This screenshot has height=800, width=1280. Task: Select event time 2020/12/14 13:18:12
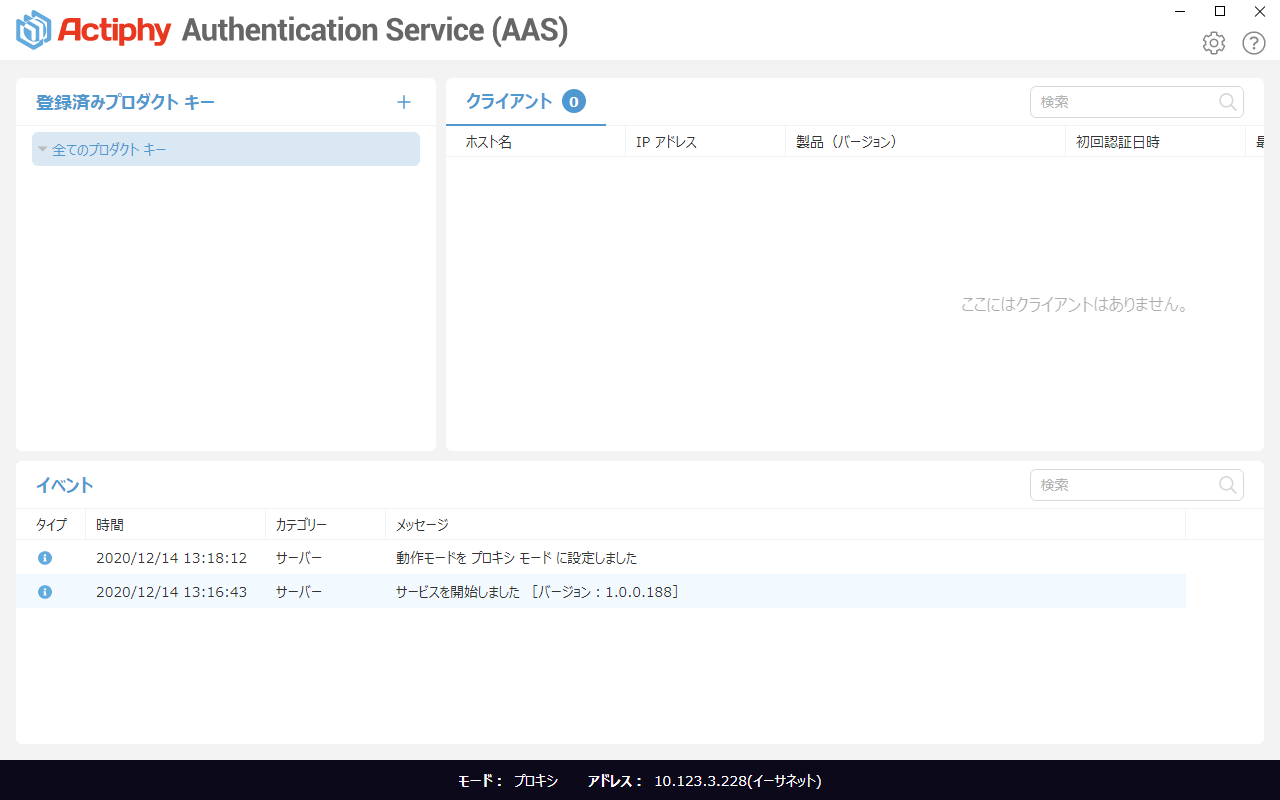coord(171,558)
